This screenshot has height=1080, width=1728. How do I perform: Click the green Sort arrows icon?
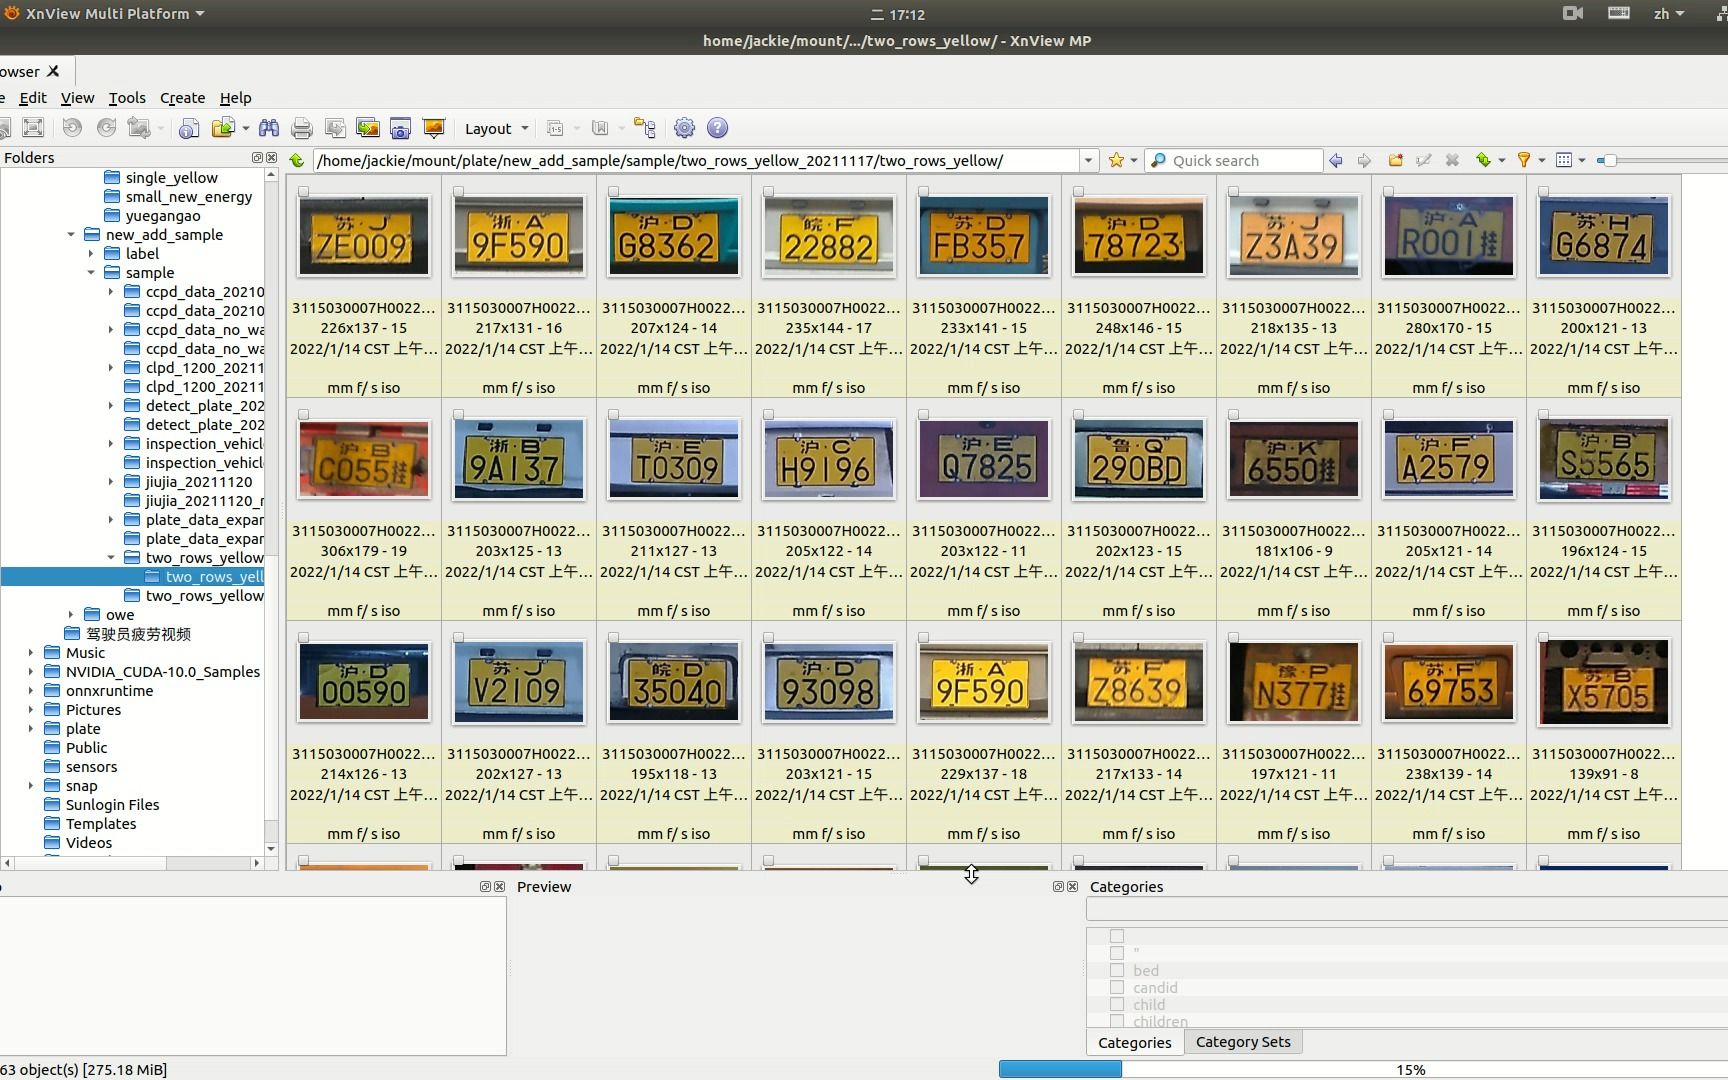point(1483,160)
